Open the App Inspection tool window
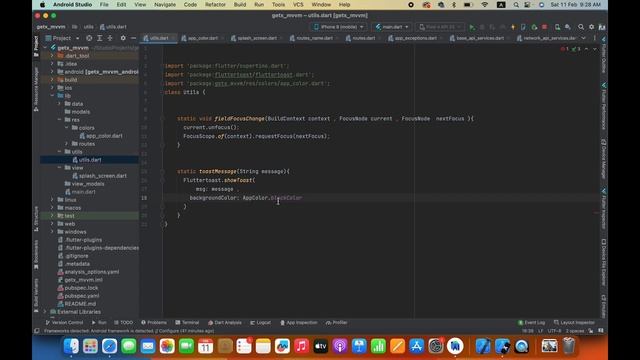640x360 pixels. [x=298, y=322]
